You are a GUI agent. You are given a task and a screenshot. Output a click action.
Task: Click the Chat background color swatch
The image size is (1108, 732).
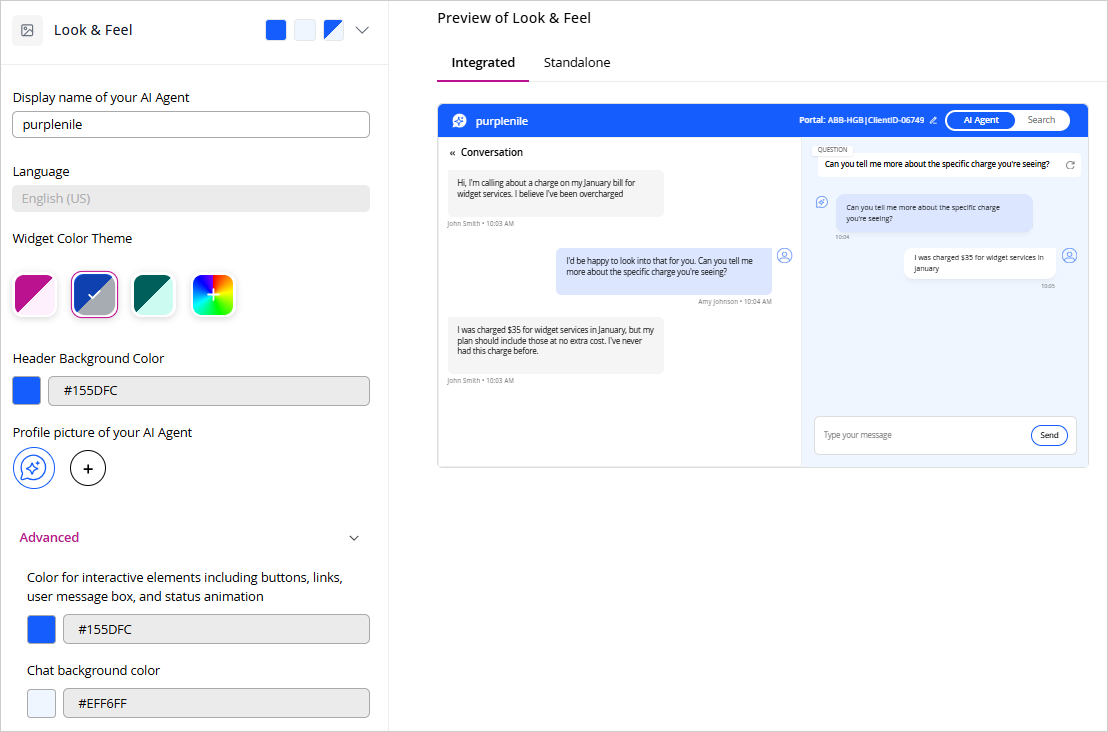pos(42,704)
